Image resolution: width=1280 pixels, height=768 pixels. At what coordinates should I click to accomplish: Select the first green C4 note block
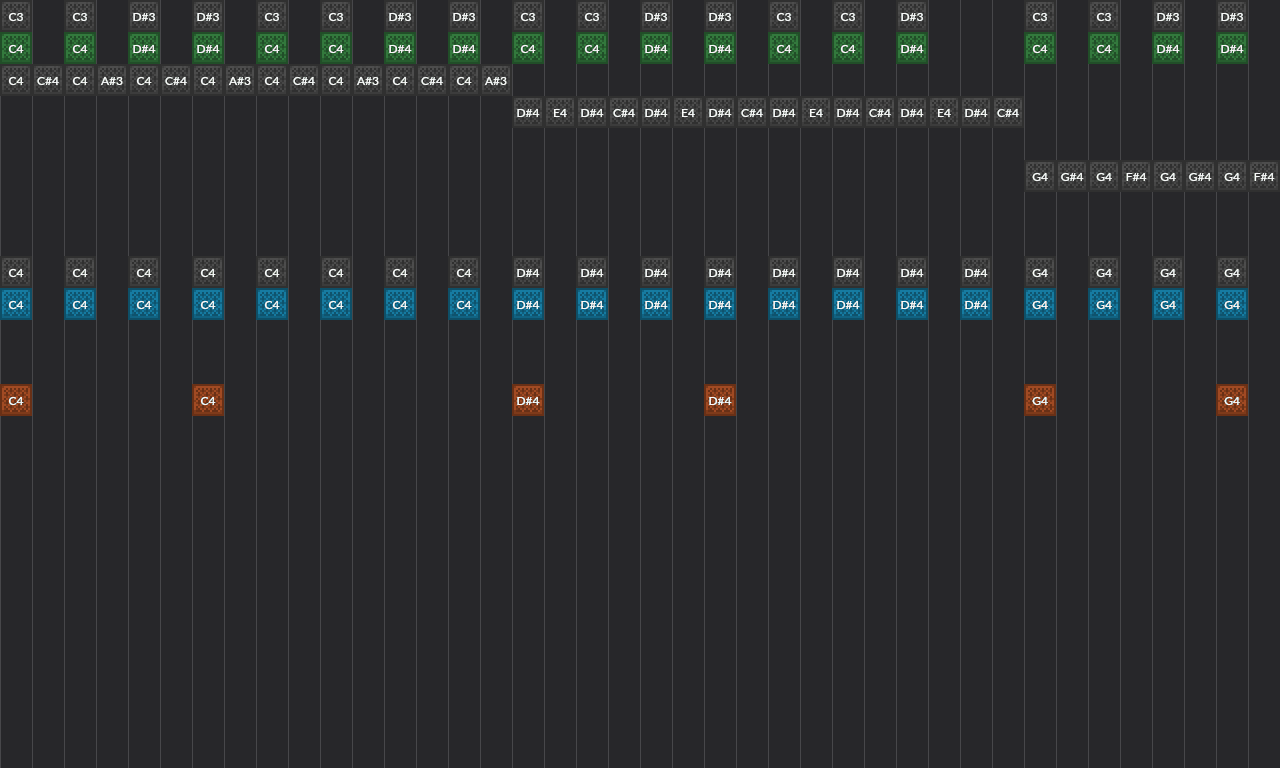16,48
